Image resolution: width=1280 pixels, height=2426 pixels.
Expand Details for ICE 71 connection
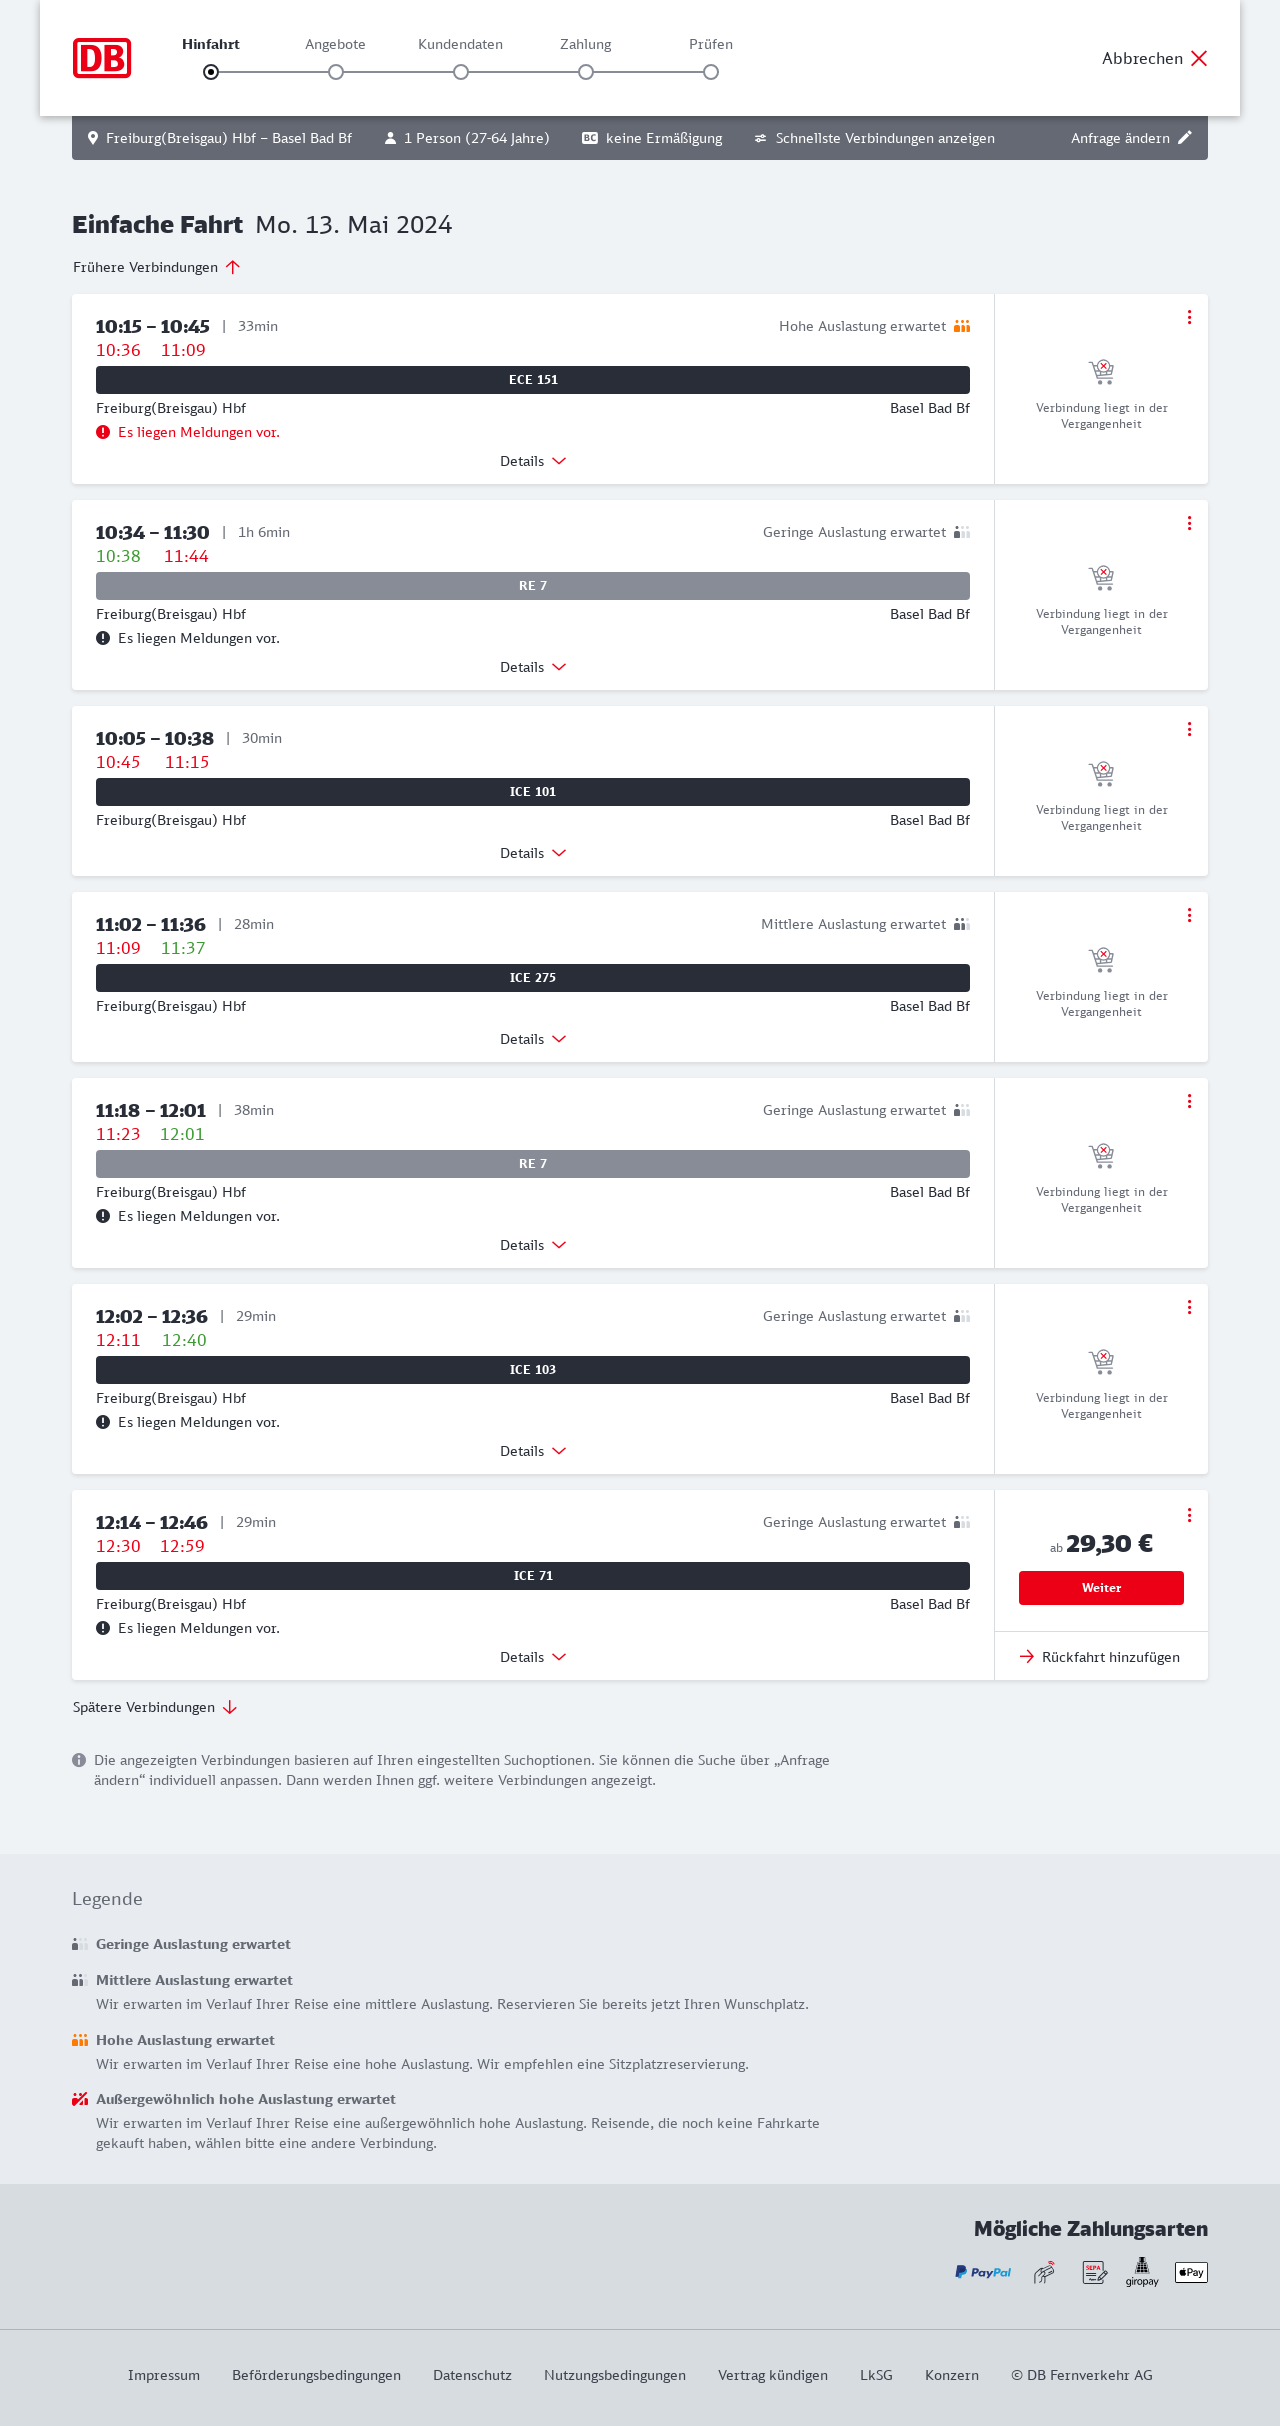[x=533, y=1657]
